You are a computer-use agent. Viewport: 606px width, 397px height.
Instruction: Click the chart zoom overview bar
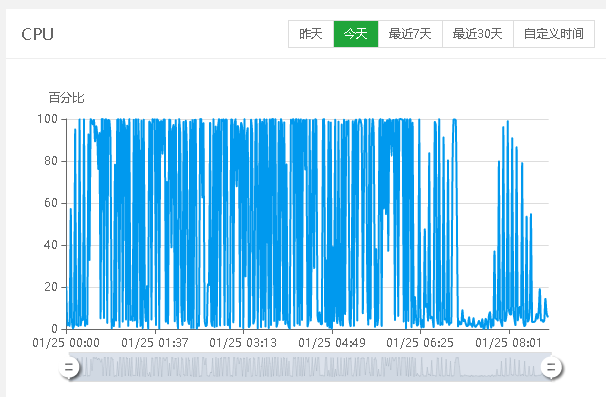pyautogui.click(x=310, y=367)
